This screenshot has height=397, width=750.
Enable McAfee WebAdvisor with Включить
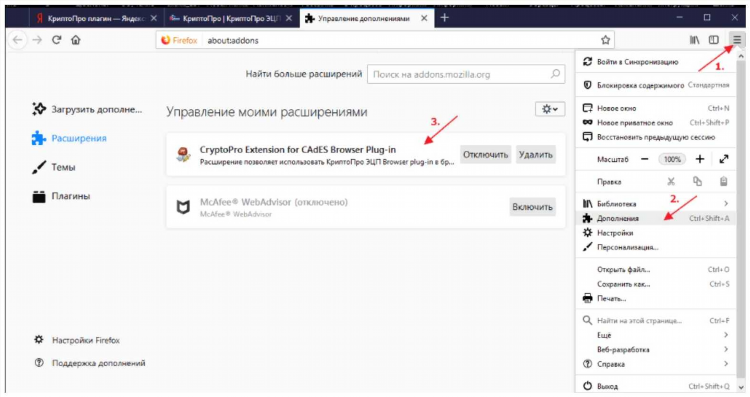click(532, 207)
